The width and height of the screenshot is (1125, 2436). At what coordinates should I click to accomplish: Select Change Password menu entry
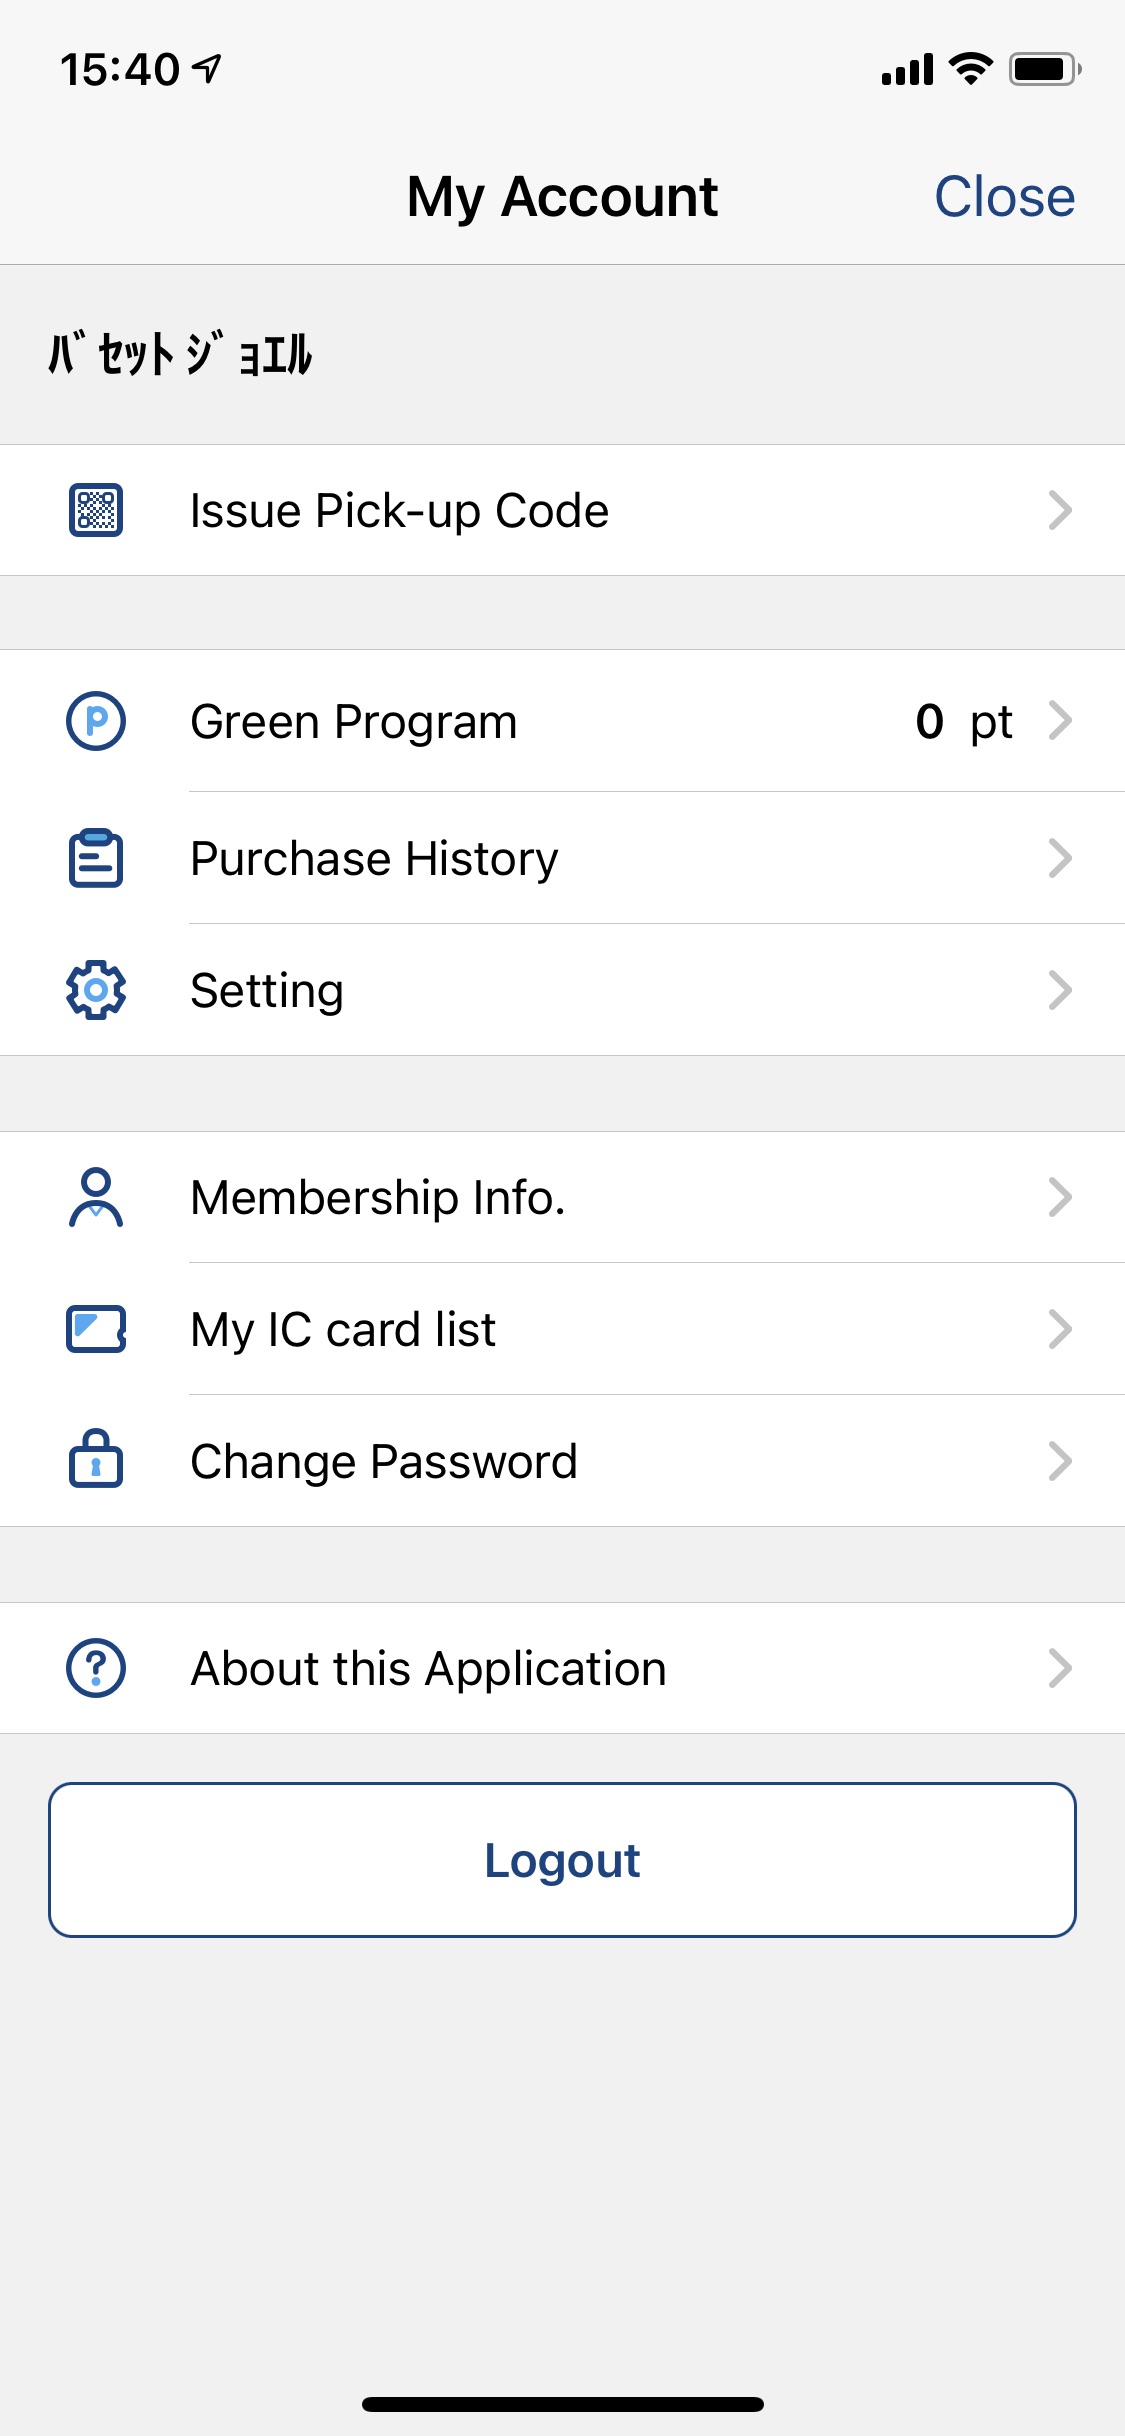[x=384, y=1461]
